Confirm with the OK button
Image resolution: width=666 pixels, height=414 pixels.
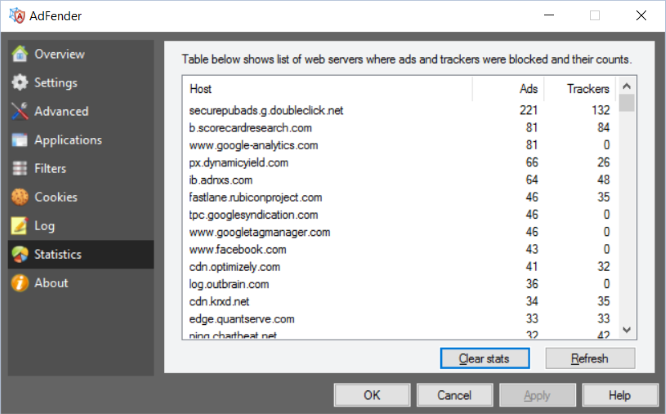point(372,395)
